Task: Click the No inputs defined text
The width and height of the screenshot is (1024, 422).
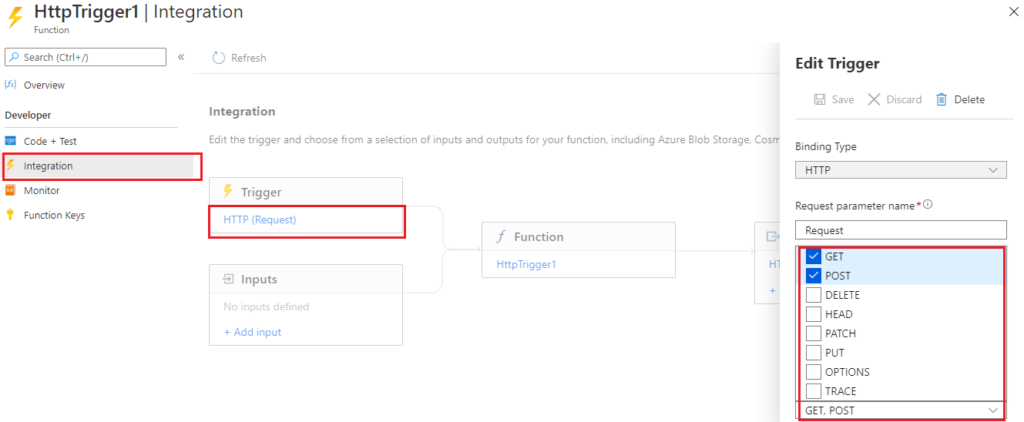Action: tap(266, 306)
